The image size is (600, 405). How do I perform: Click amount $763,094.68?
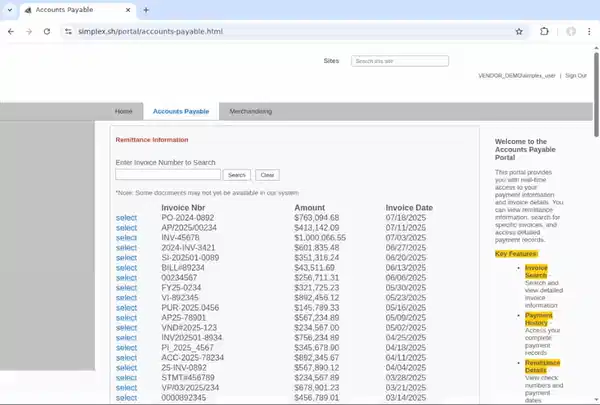pos(316,218)
